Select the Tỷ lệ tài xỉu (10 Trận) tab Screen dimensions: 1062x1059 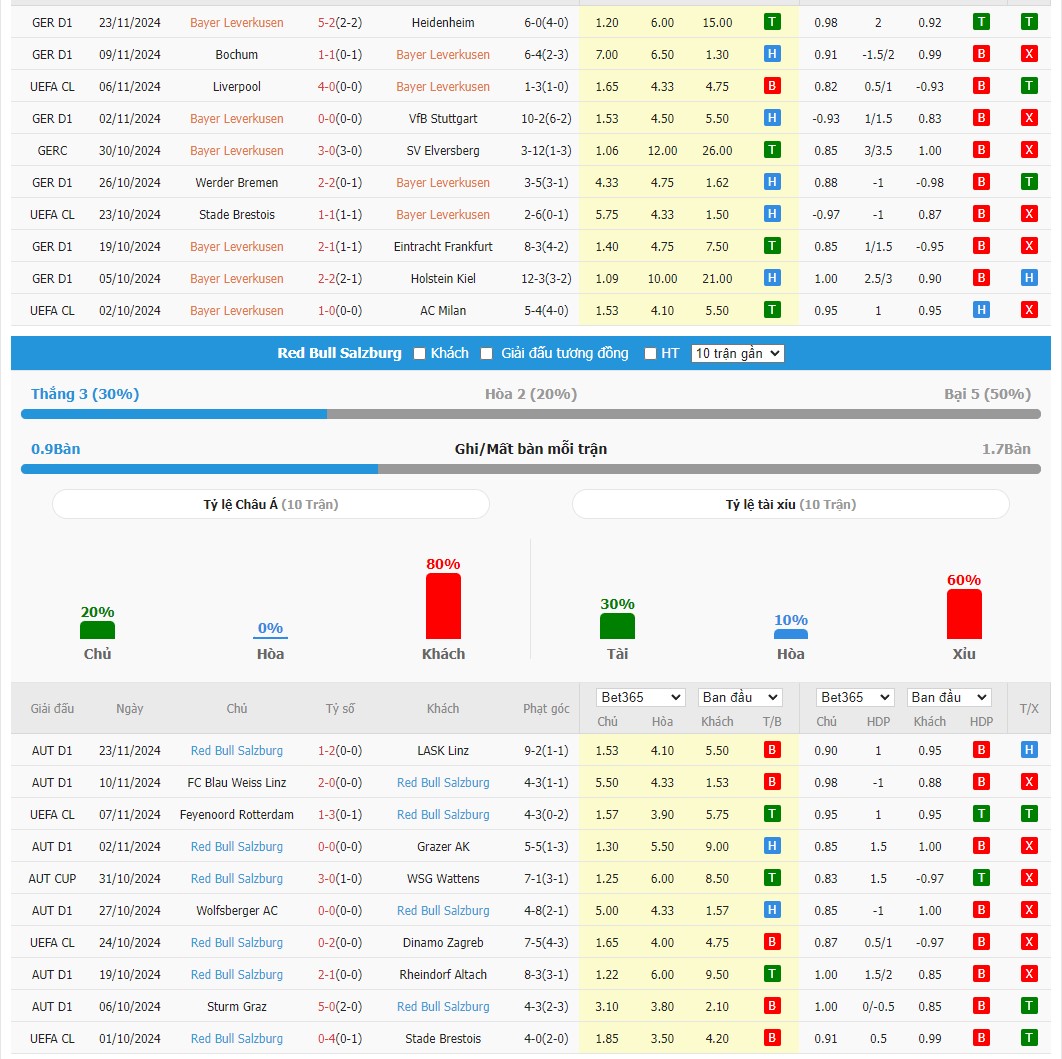pyautogui.click(x=790, y=504)
